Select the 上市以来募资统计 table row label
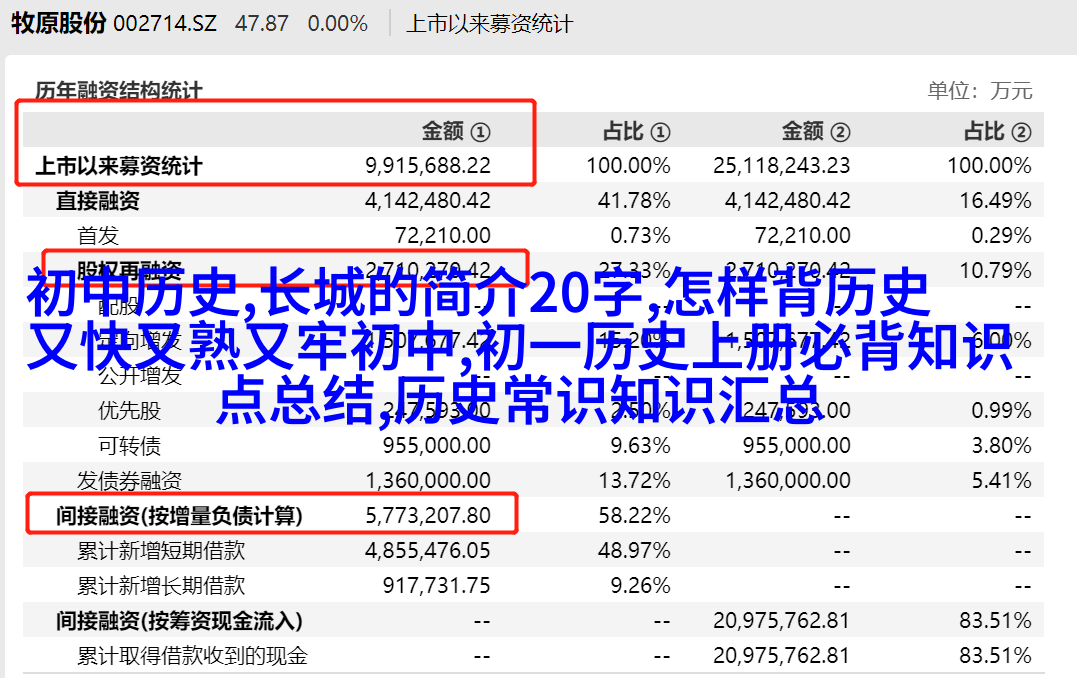The width and height of the screenshot is (1077, 678). click(119, 166)
